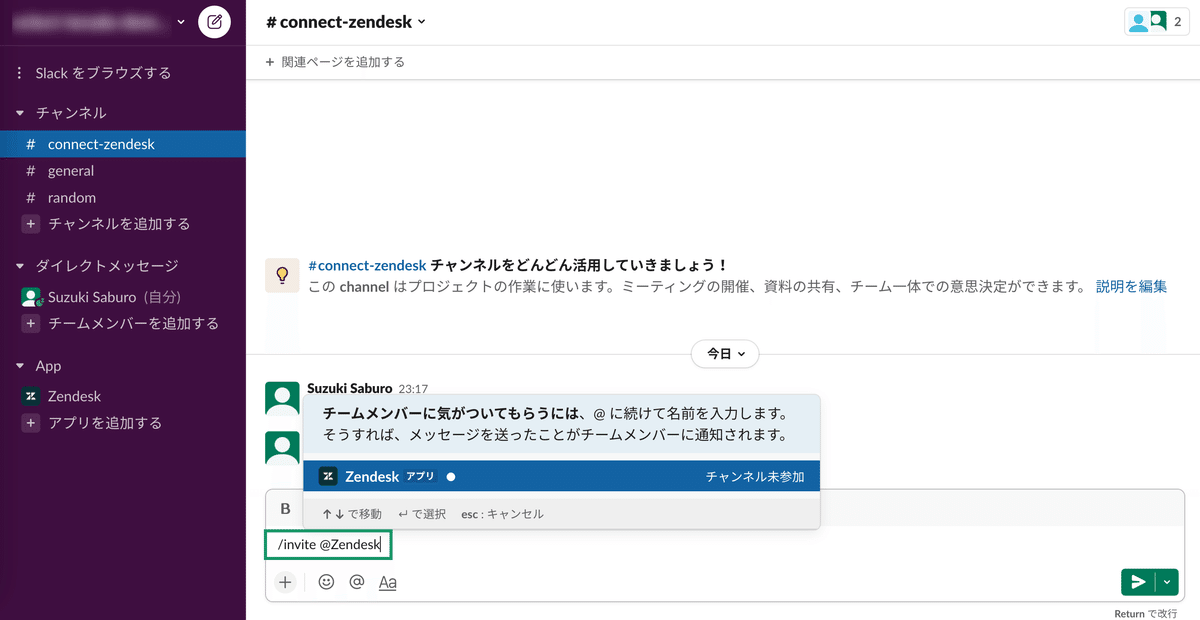Viewport: 1200px width, 620px height.
Task: Click the @ mention icon
Action: tap(356, 581)
